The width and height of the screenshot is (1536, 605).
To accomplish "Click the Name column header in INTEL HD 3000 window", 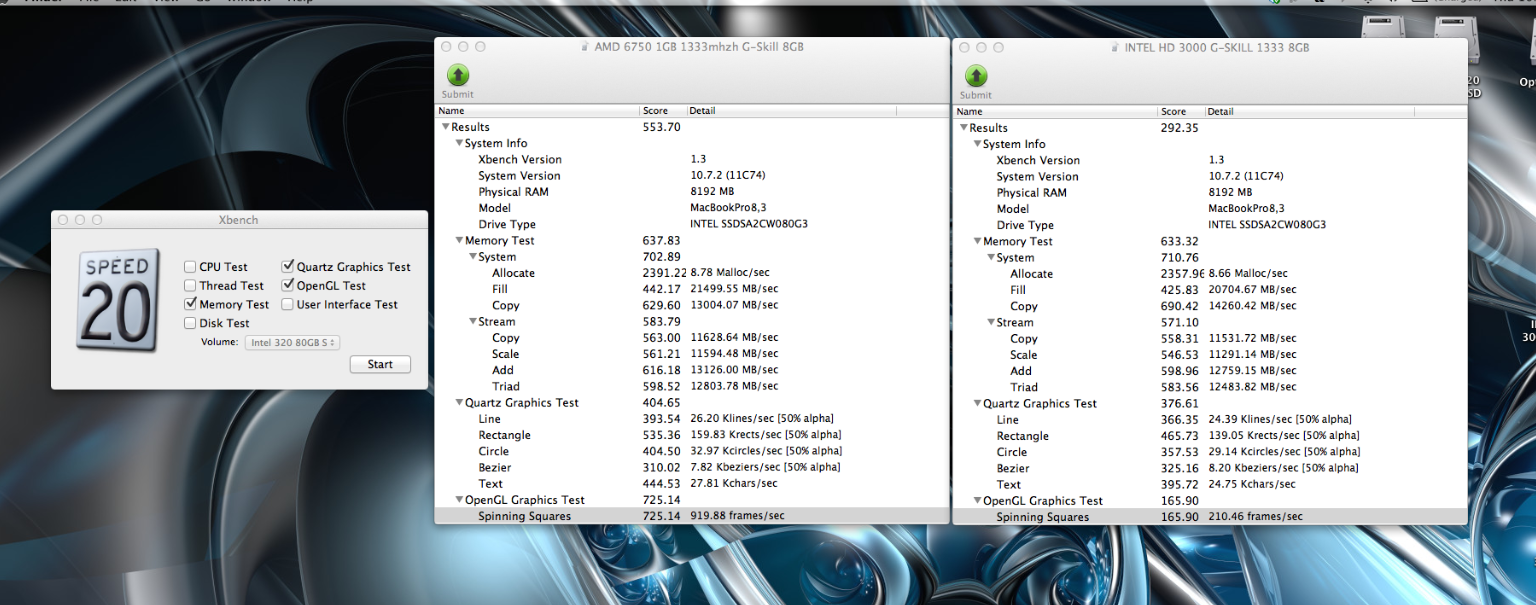I will point(1055,112).
